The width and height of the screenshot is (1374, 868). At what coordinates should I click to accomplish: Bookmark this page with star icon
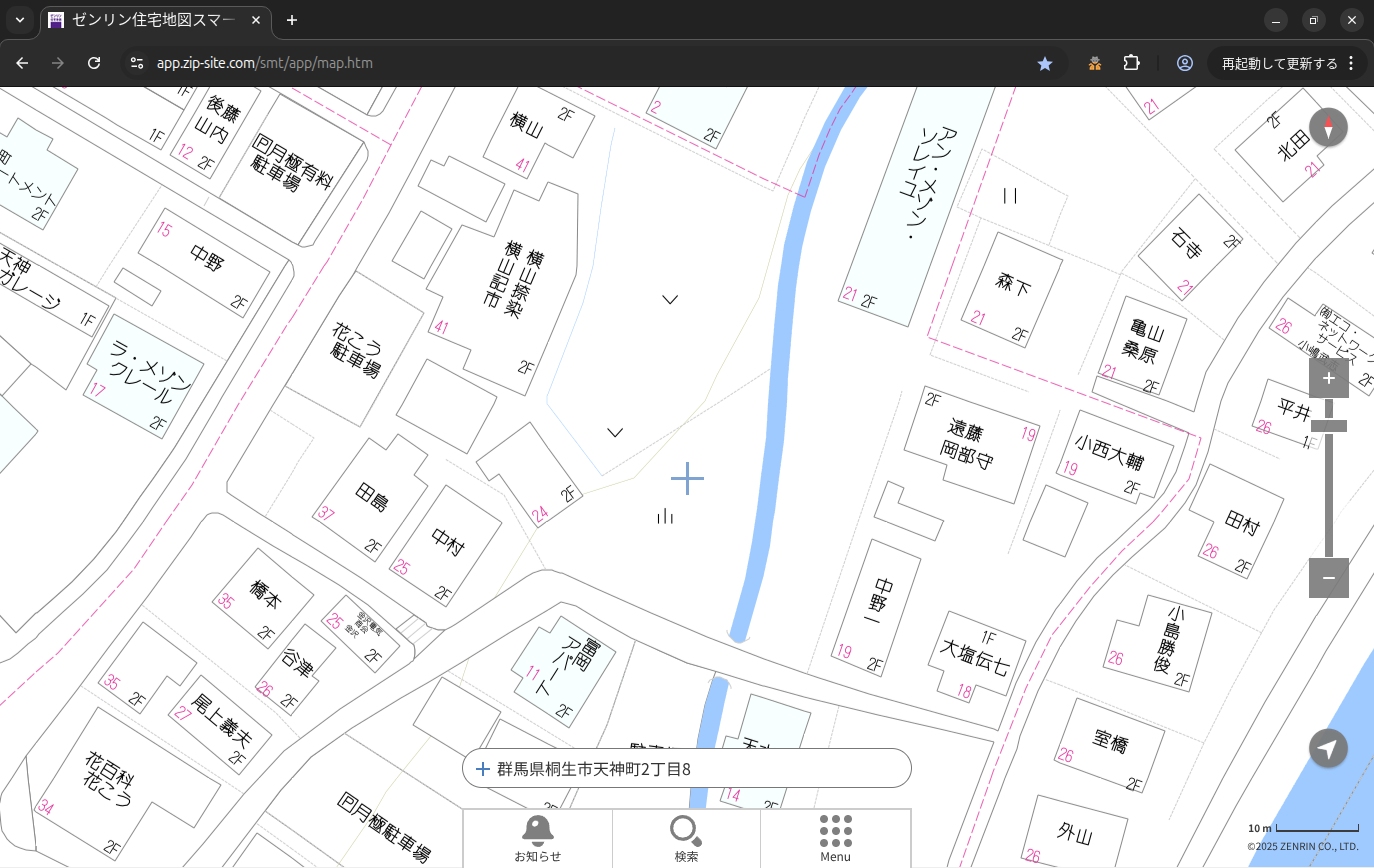point(1045,63)
